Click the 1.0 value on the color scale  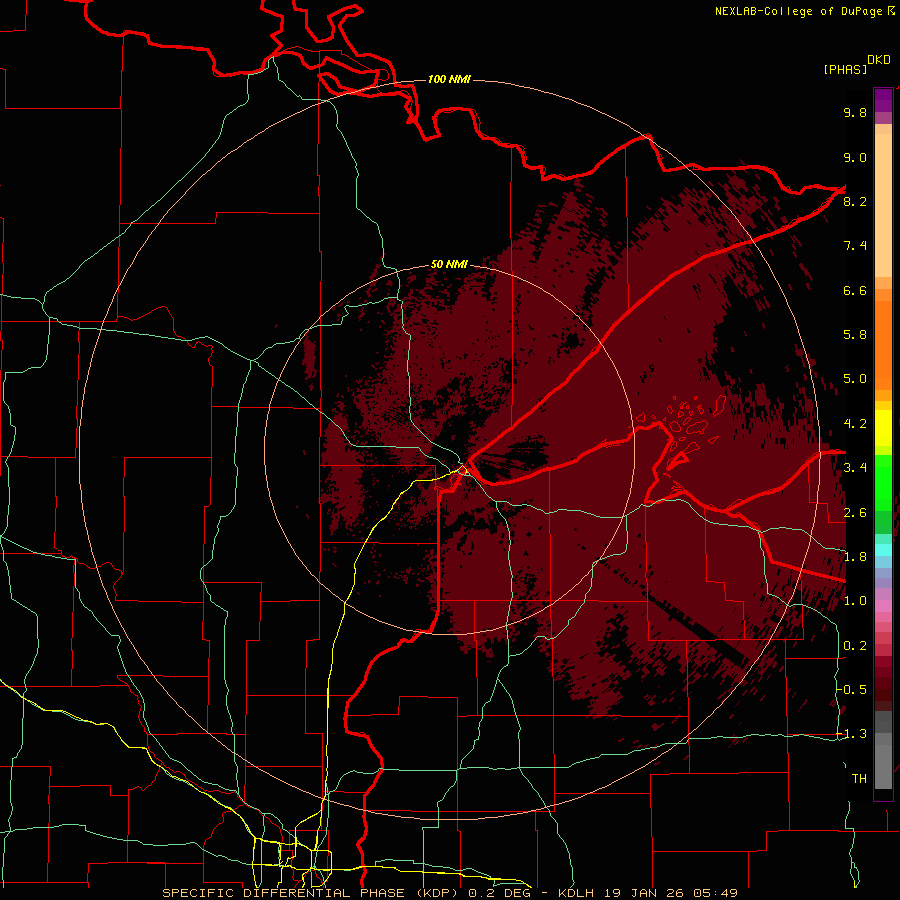coord(855,601)
